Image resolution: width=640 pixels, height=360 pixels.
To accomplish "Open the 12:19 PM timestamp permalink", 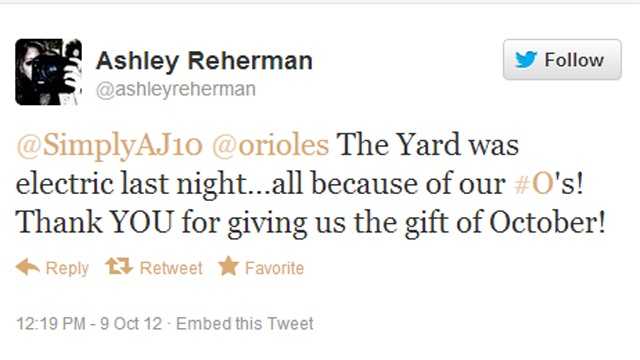I will (x=51, y=324).
